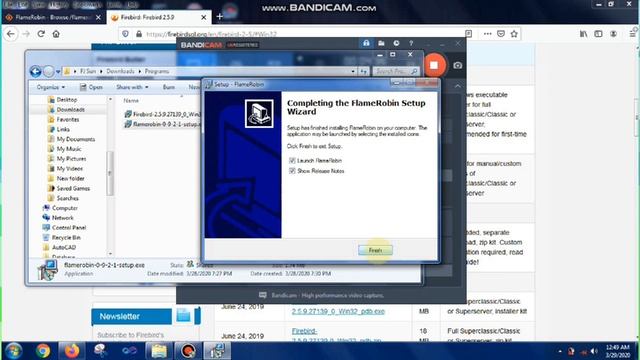Open Windows Start button
The image size is (640, 360).
point(14,351)
